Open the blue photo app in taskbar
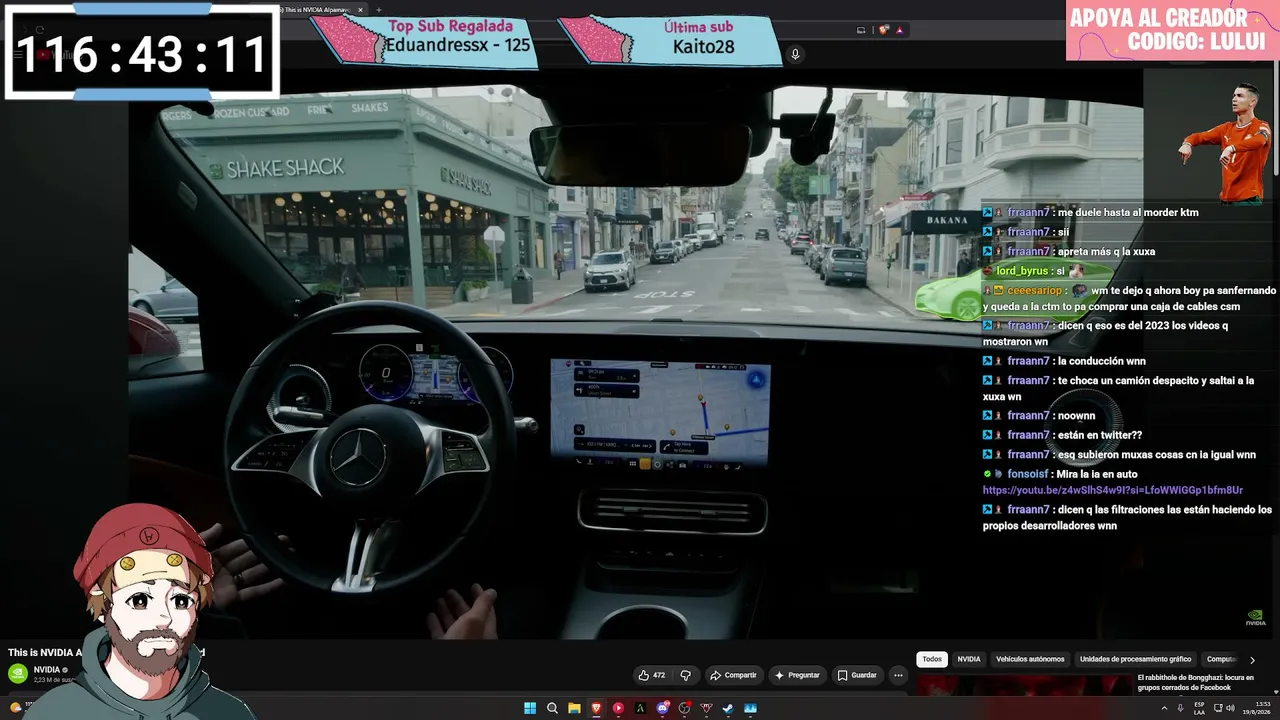Screen dimensions: 1280x720 point(750,708)
